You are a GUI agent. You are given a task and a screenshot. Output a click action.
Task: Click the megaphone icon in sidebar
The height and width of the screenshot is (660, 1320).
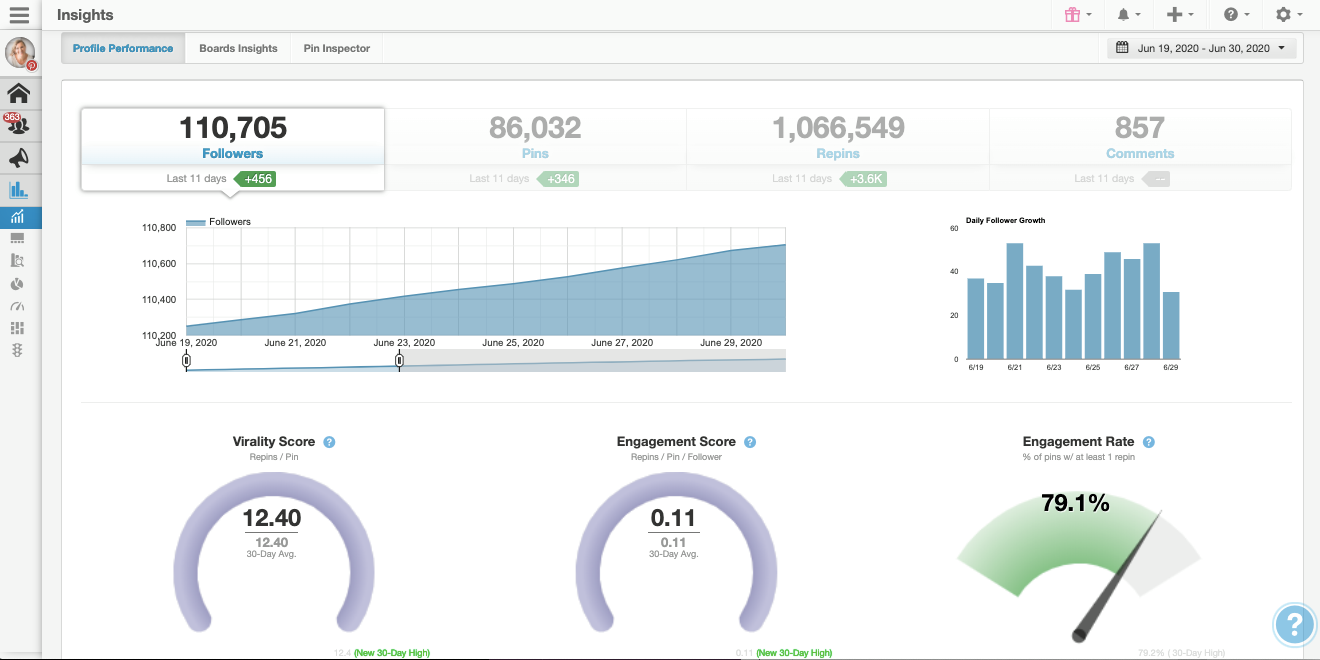pyautogui.click(x=18, y=157)
